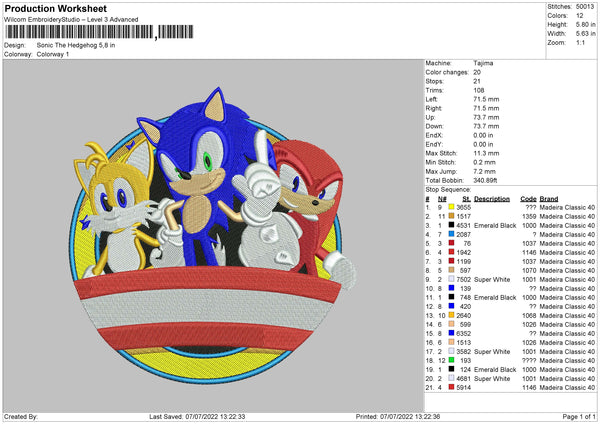600x424 pixels.
Task: Click the St. column header
Action: pyautogui.click(x=466, y=199)
